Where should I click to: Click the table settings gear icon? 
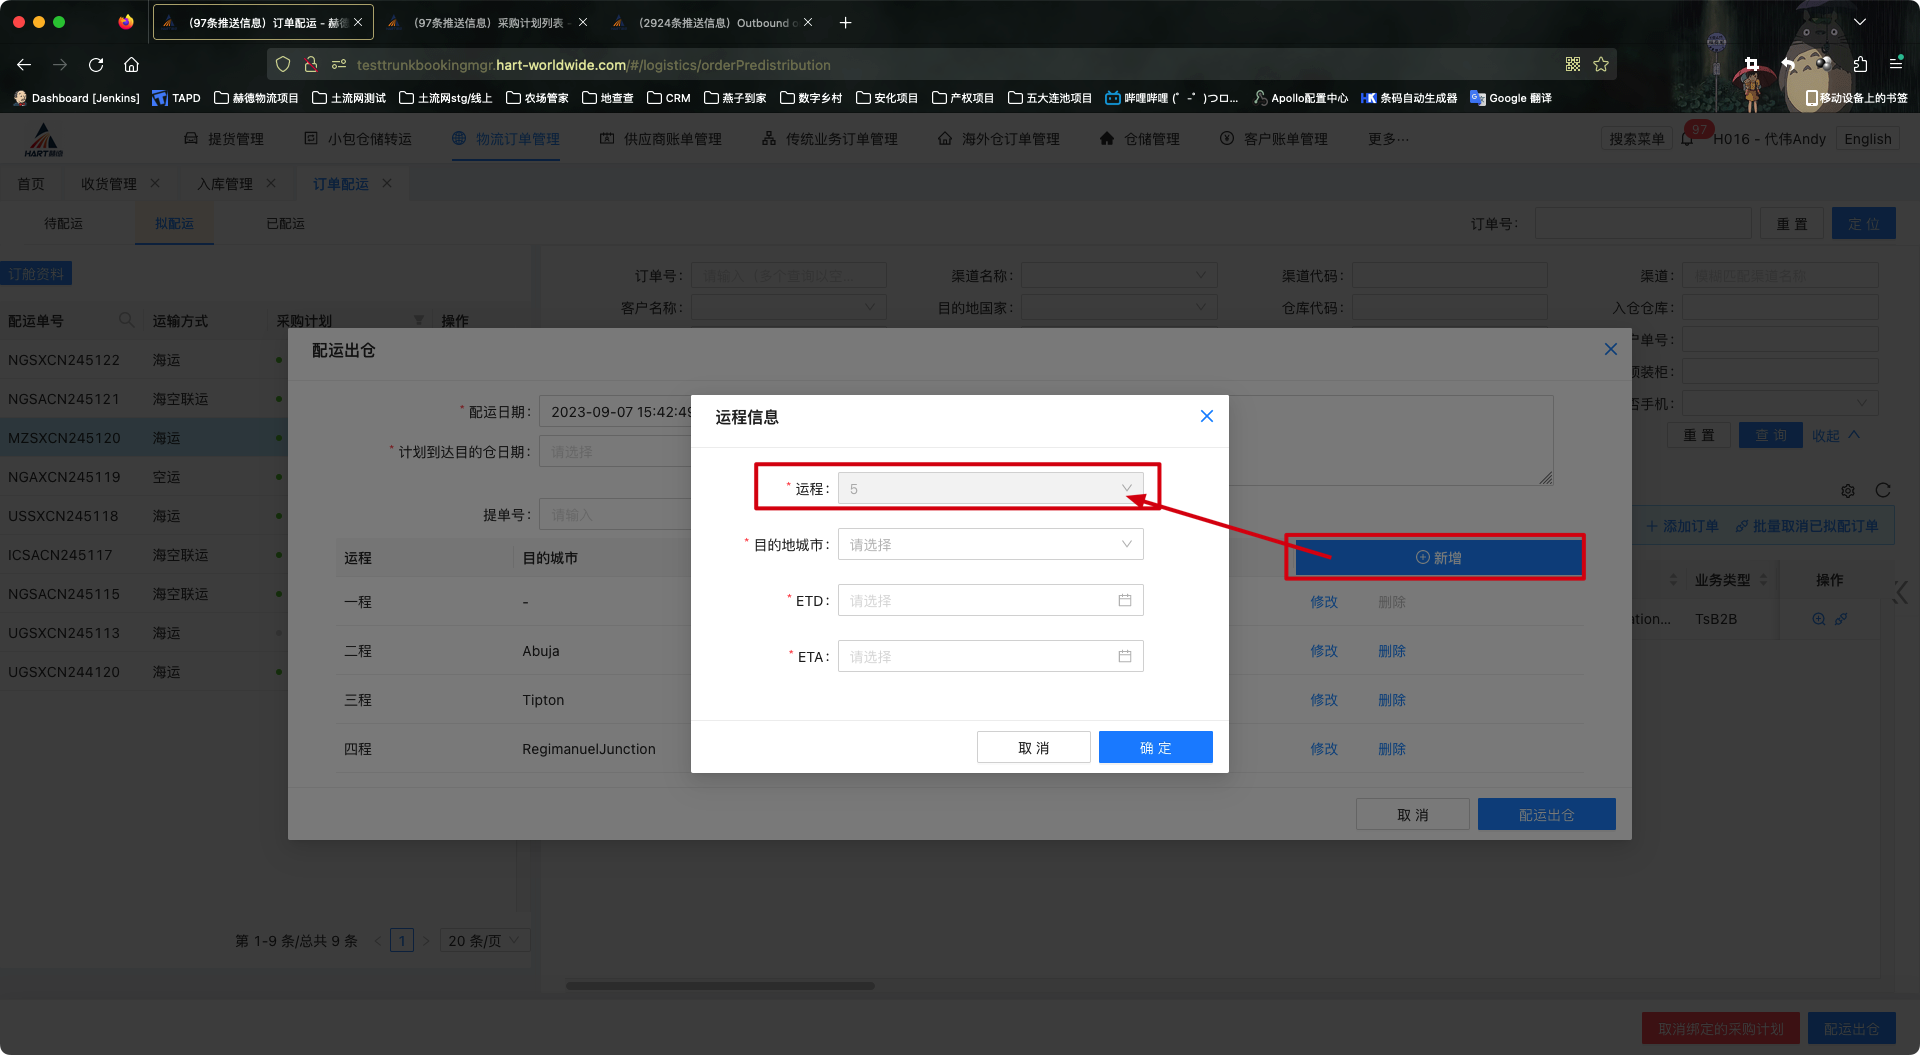point(1848,490)
